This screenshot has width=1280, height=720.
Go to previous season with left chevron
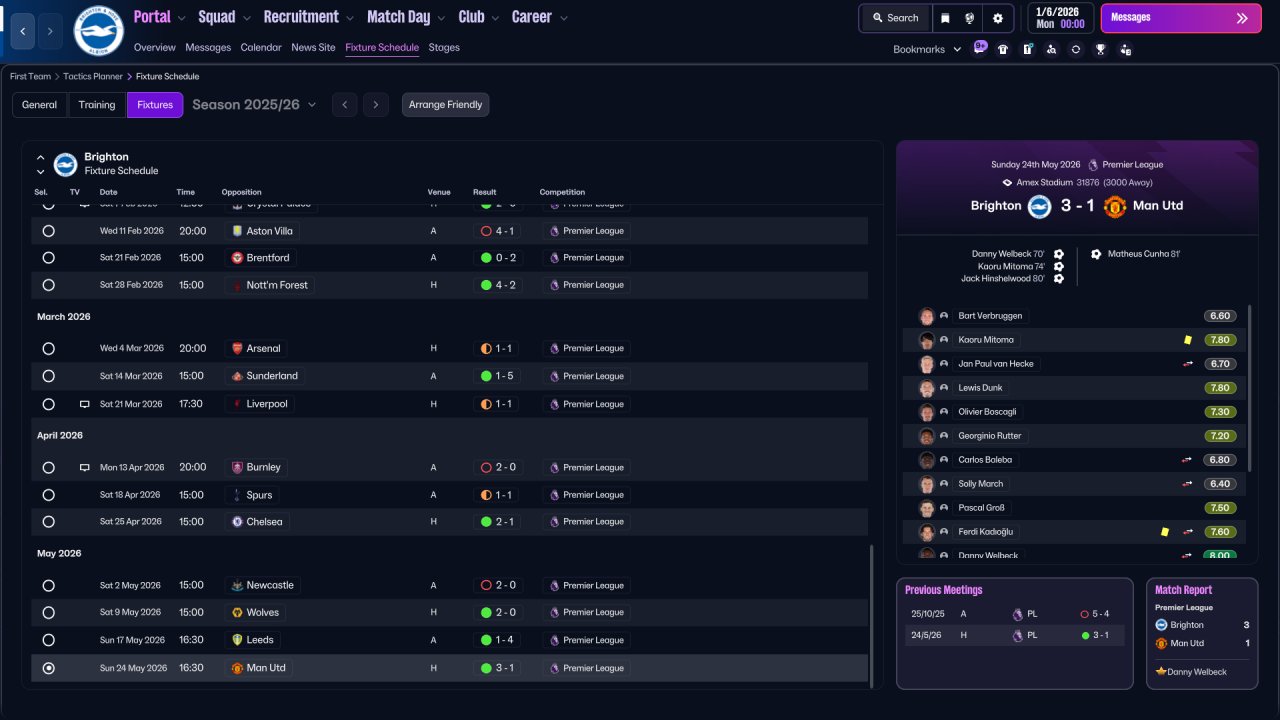(x=344, y=105)
